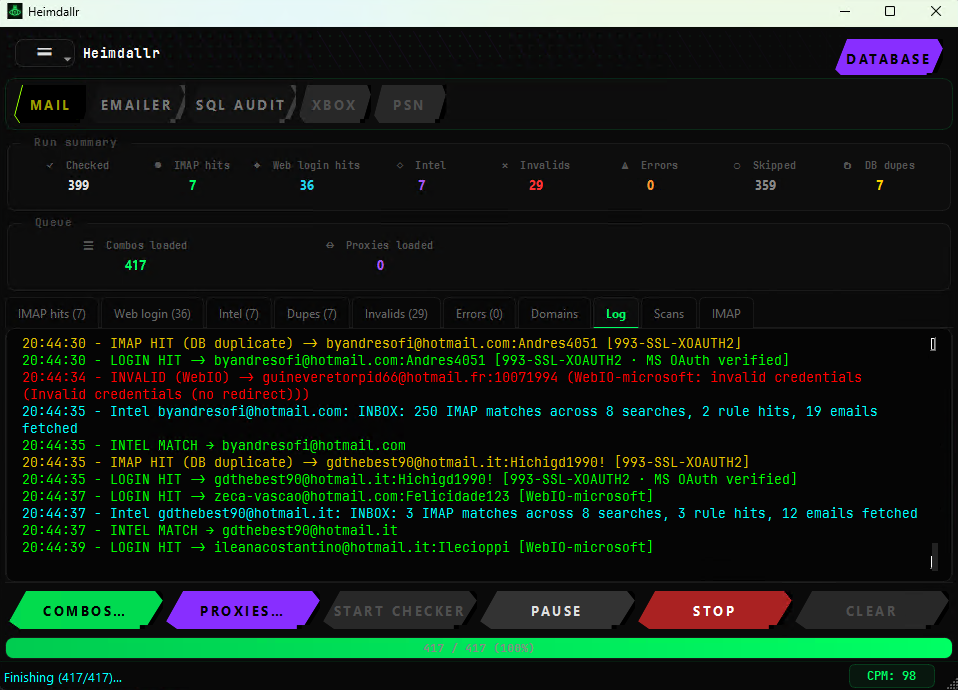
Task: Click the Checked value 399
Action: 78,185
